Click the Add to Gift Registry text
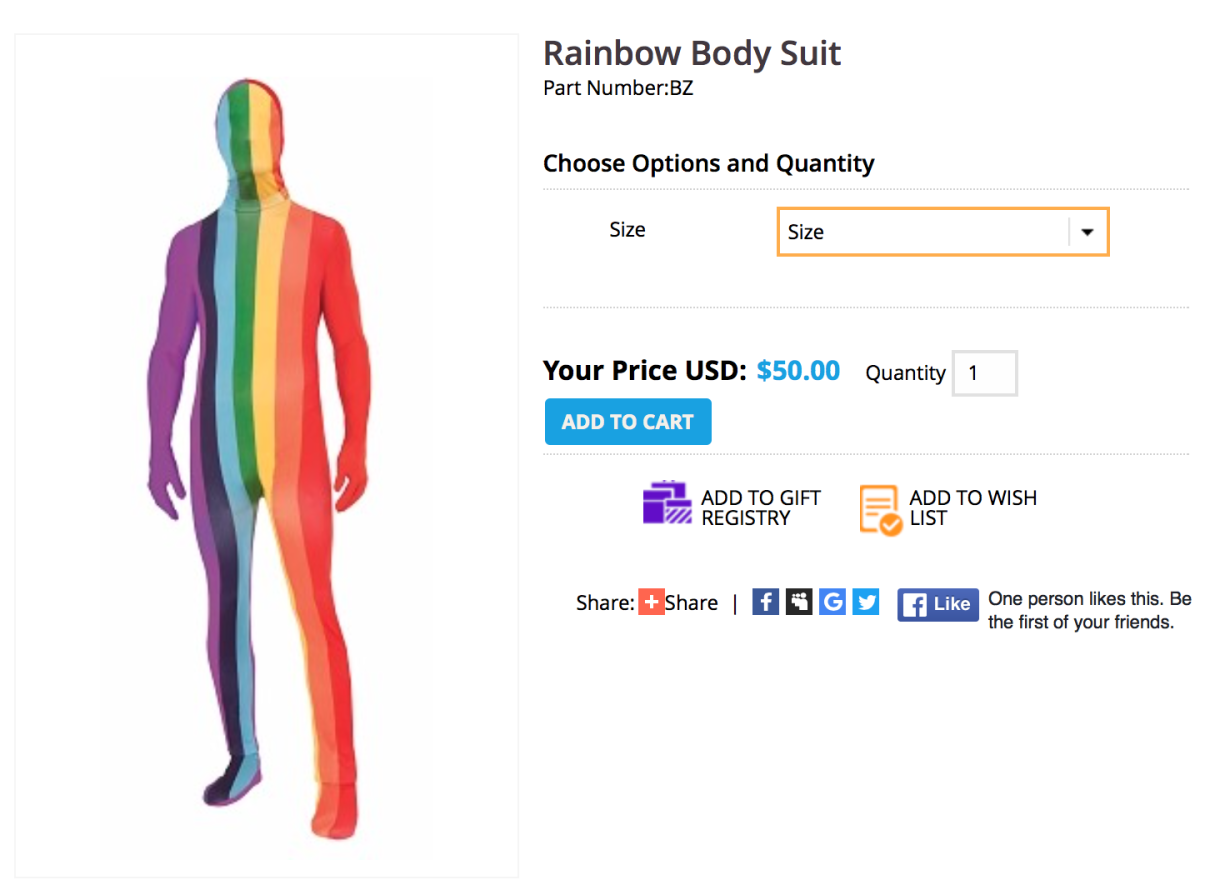 (x=760, y=508)
